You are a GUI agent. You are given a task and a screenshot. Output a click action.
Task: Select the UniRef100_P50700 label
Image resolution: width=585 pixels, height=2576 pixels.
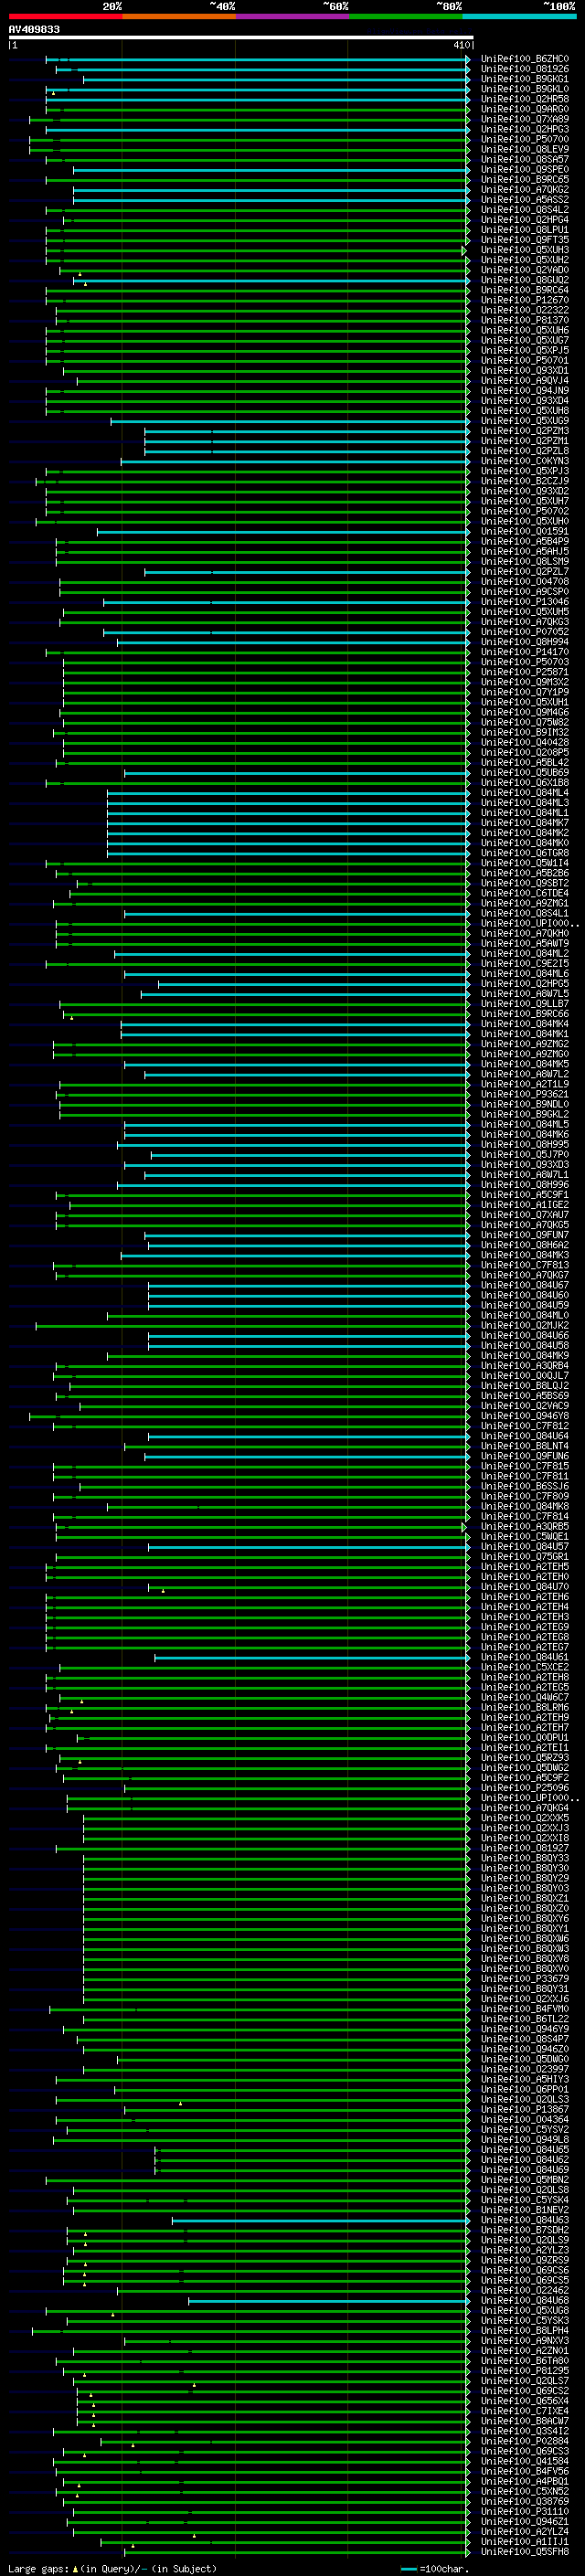[x=524, y=139]
